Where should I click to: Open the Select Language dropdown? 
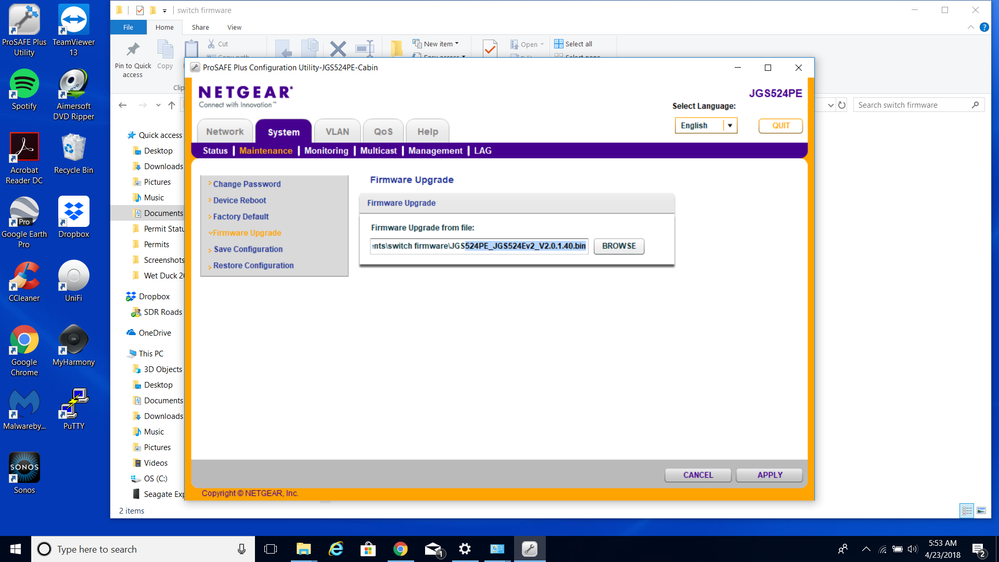[x=706, y=126]
